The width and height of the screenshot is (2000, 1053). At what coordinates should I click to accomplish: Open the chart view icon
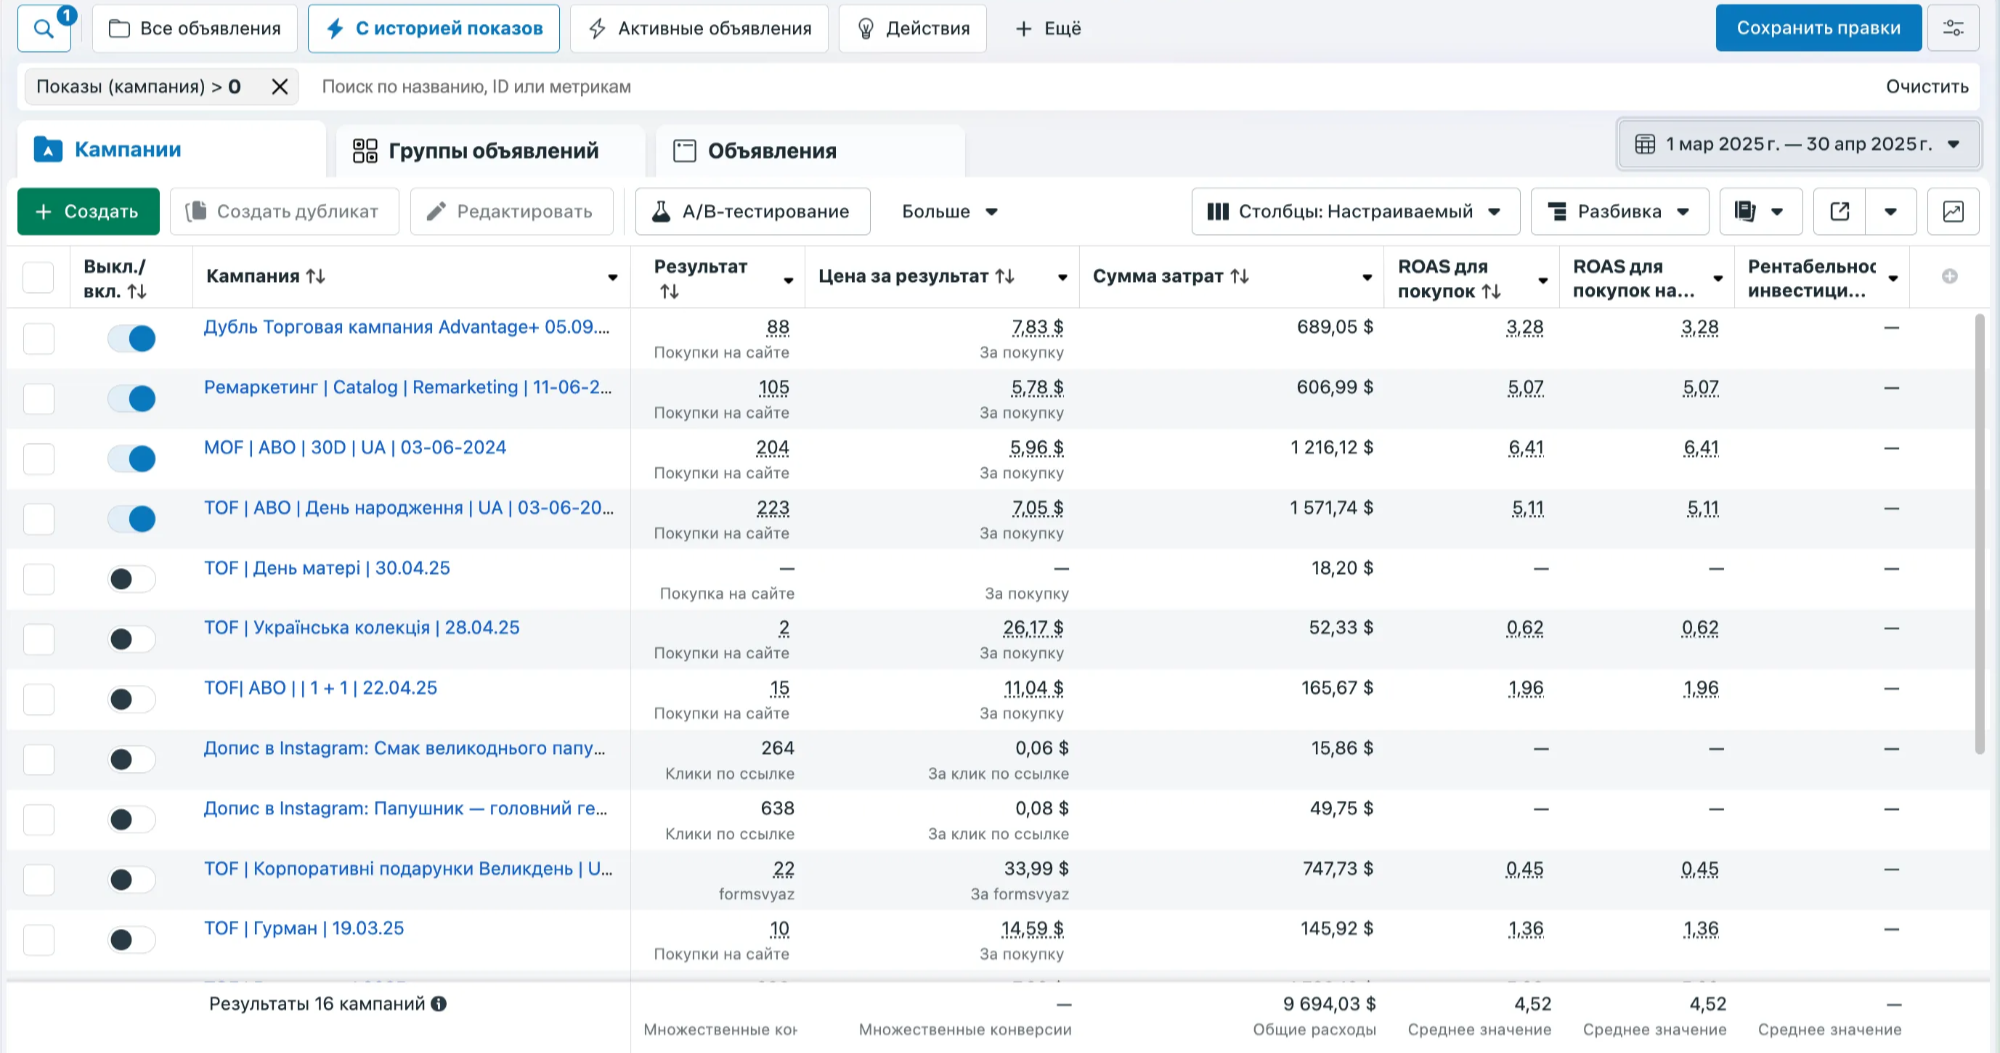1953,211
